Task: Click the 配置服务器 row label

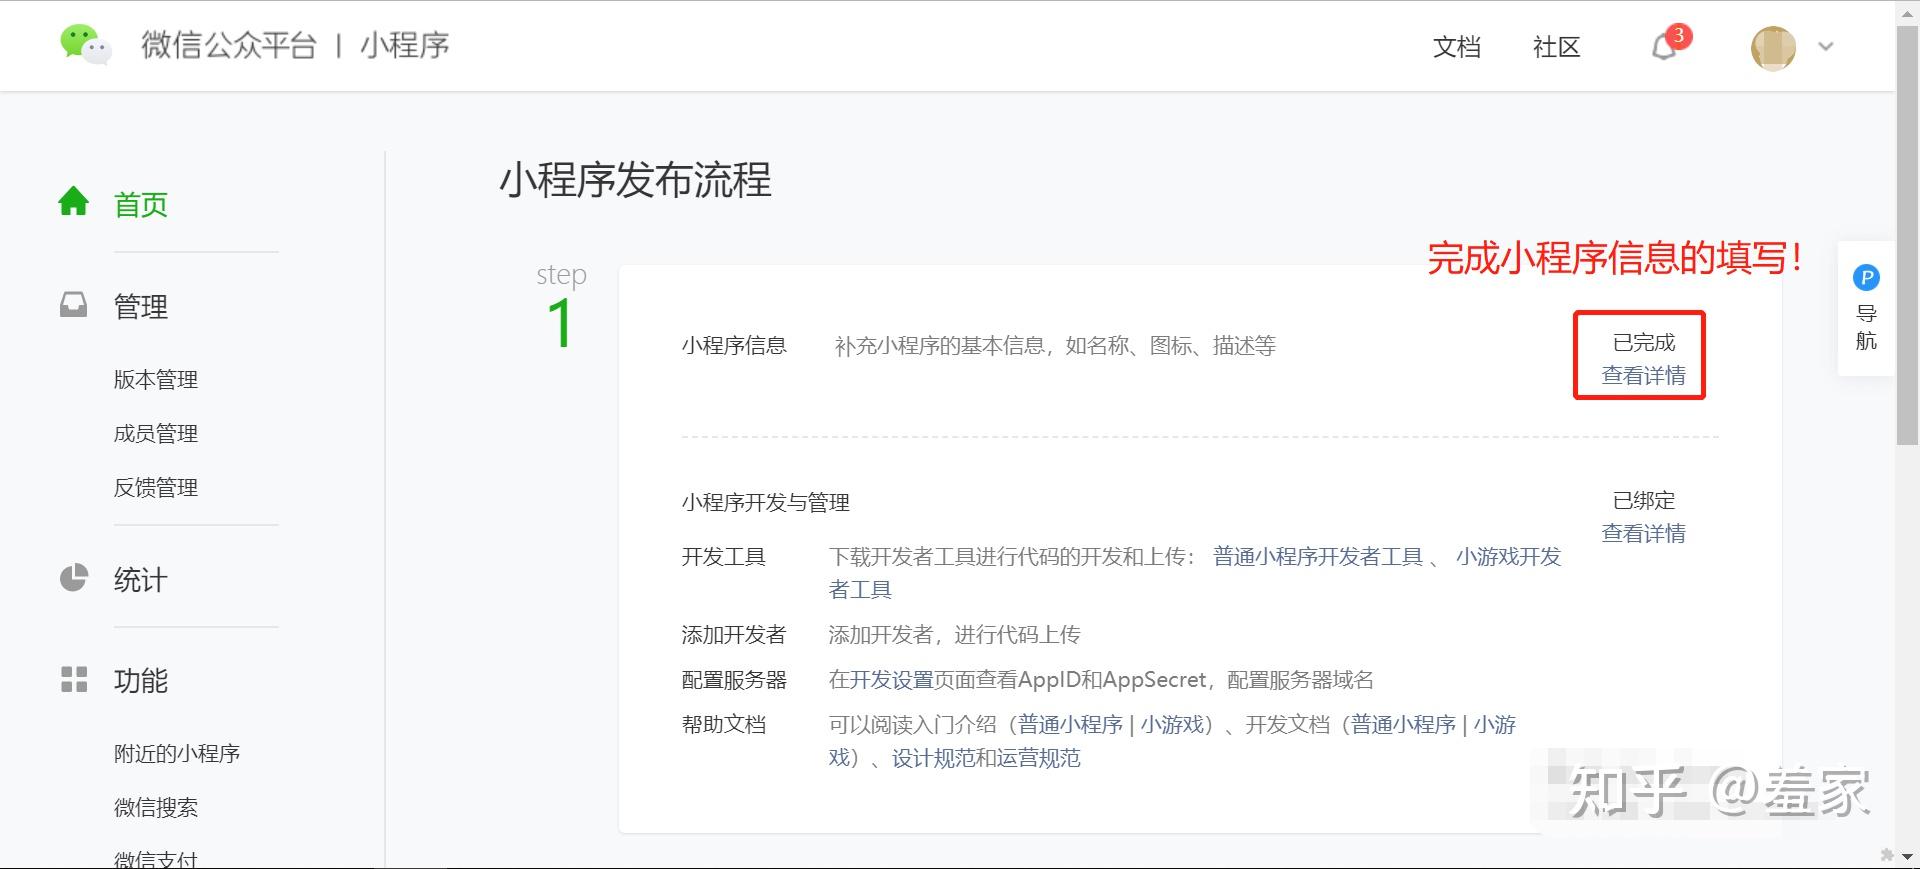Action: 734,680
